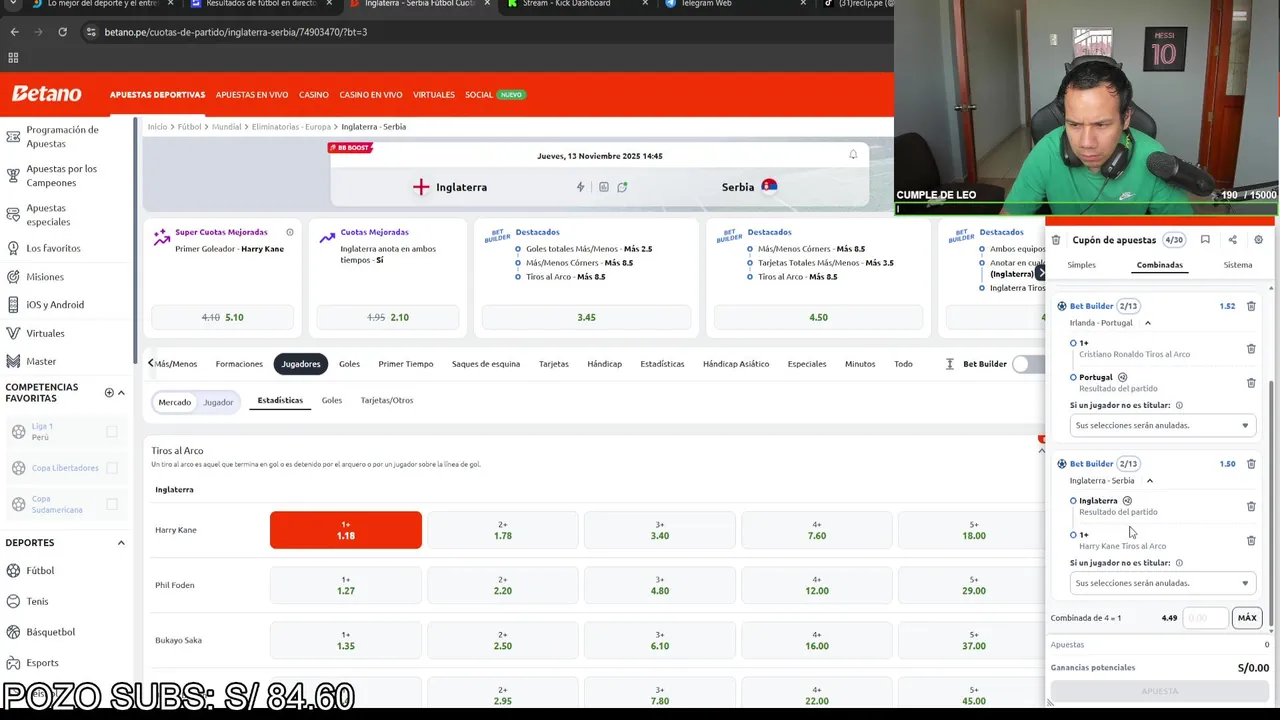Remove Cristiano Ronaldo Tiros al Arco selection
Viewport: 1280px width, 720px height.
pos(1251,349)
